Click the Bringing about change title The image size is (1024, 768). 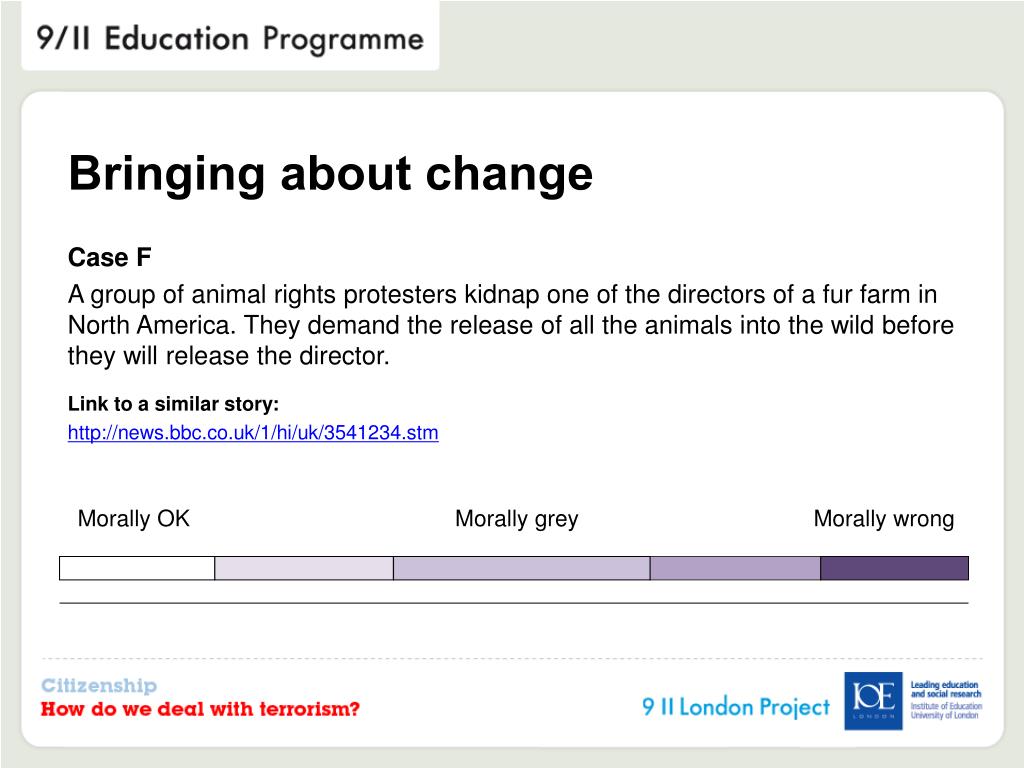click(x=330, y=174)
